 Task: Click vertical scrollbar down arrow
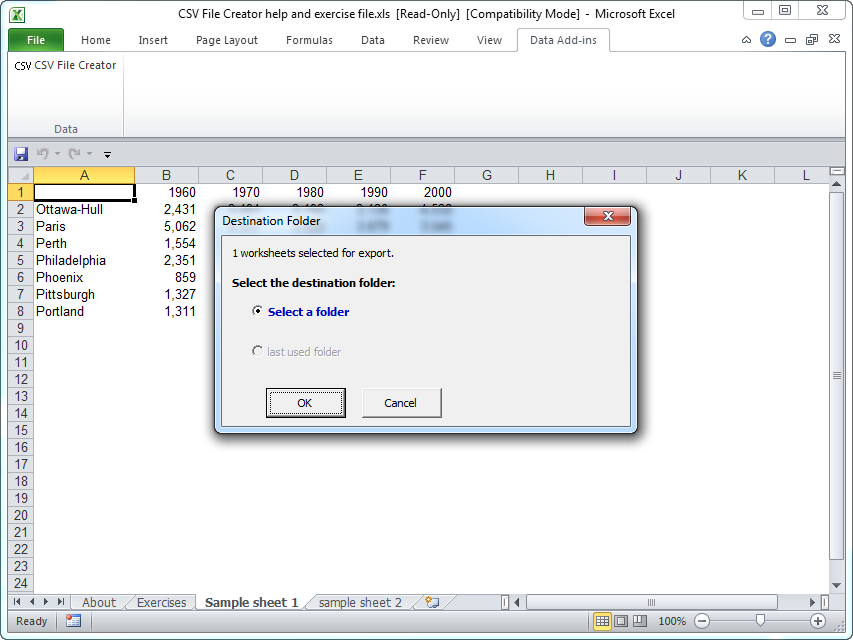(837, 585)
